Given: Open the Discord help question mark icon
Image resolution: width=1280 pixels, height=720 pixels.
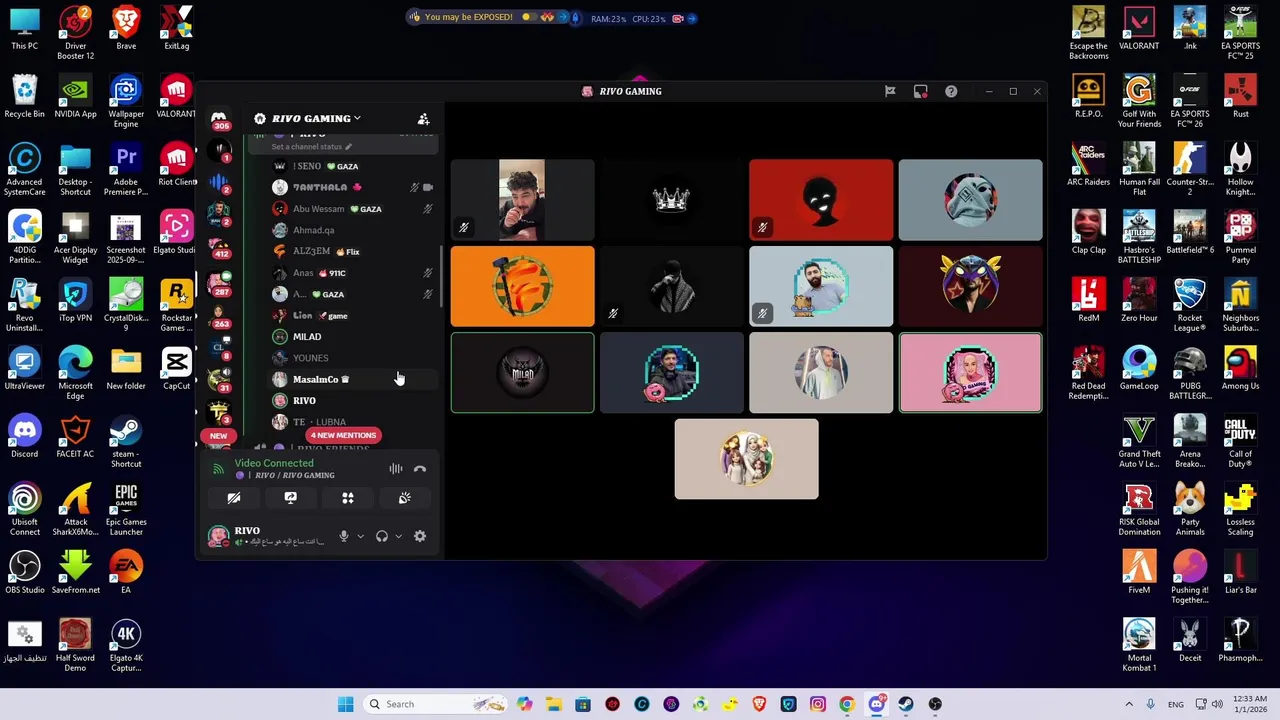Looking at the screenshot, I should 951,91.
